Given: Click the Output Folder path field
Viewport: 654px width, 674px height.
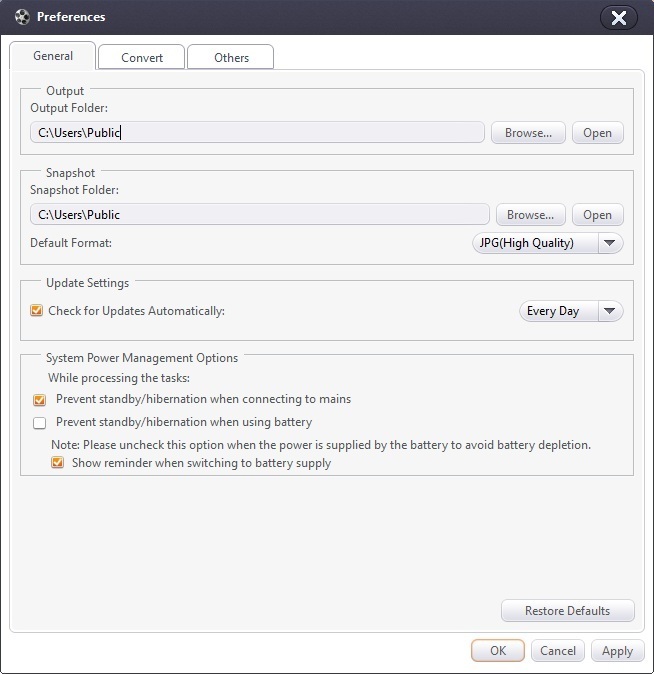Looking at the screenshot, I should pyautogui.click(x=257, y=132).
